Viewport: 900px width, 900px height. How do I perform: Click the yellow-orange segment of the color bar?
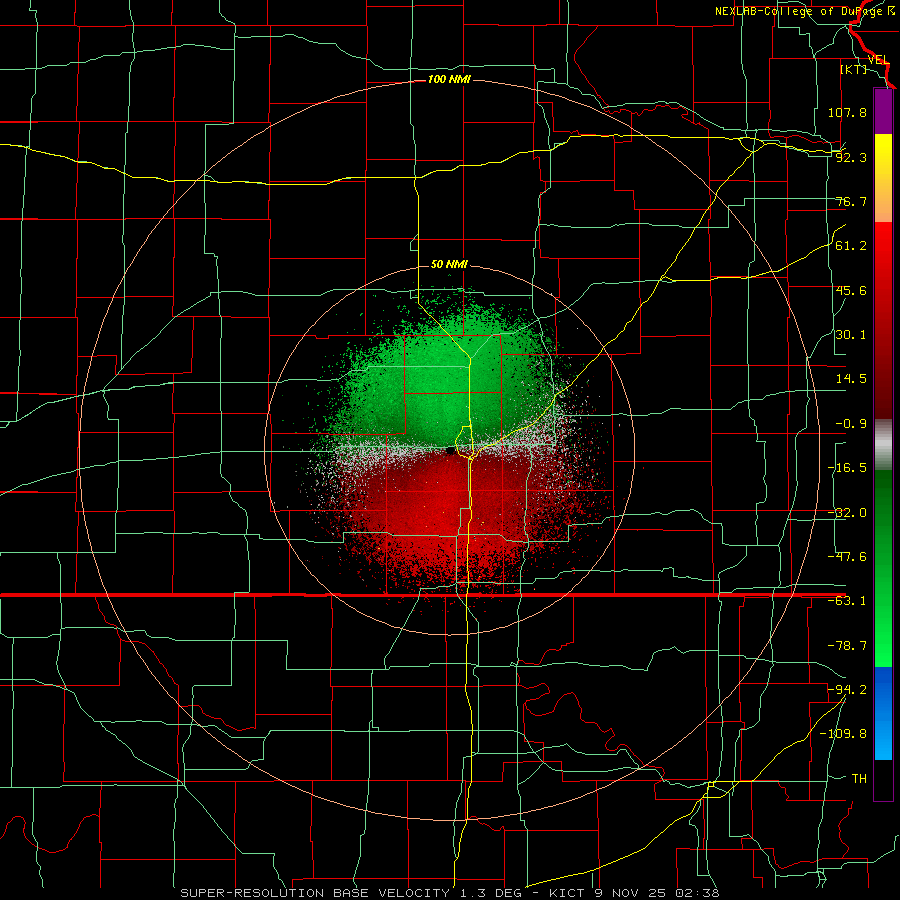click(x=883, y=178)
